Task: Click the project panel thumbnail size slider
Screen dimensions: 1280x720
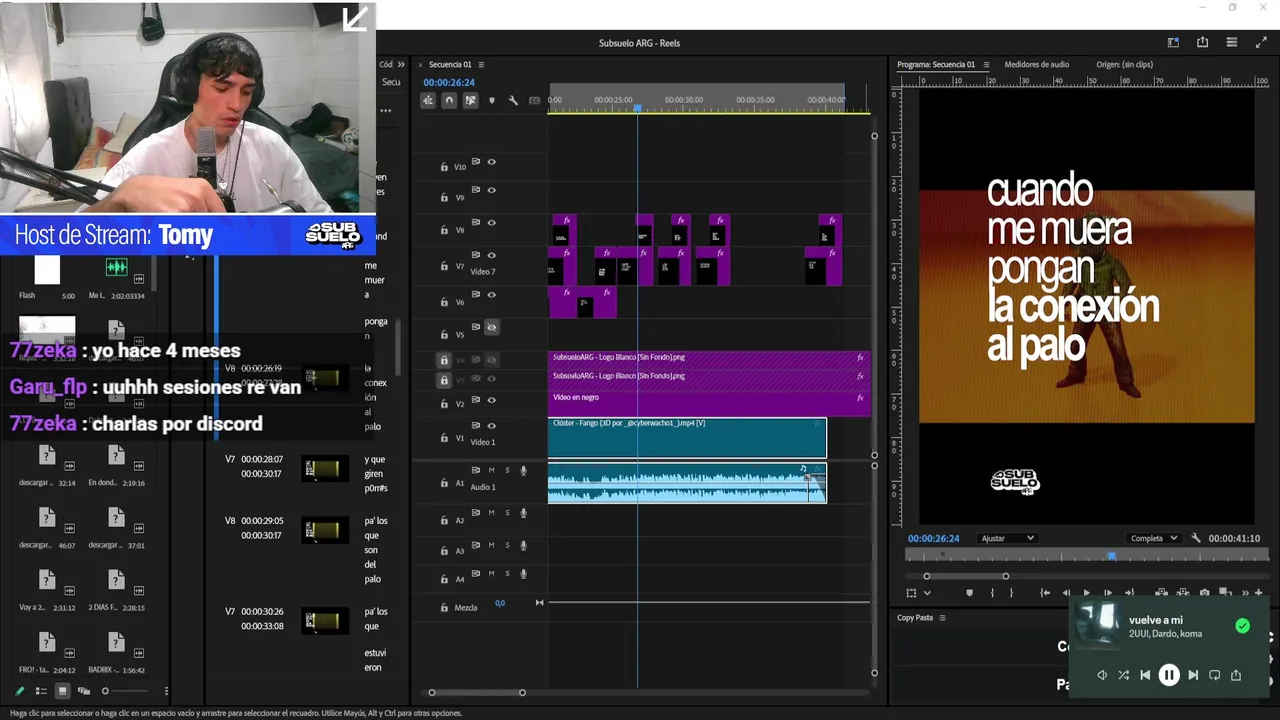Action: click(125, 691)
